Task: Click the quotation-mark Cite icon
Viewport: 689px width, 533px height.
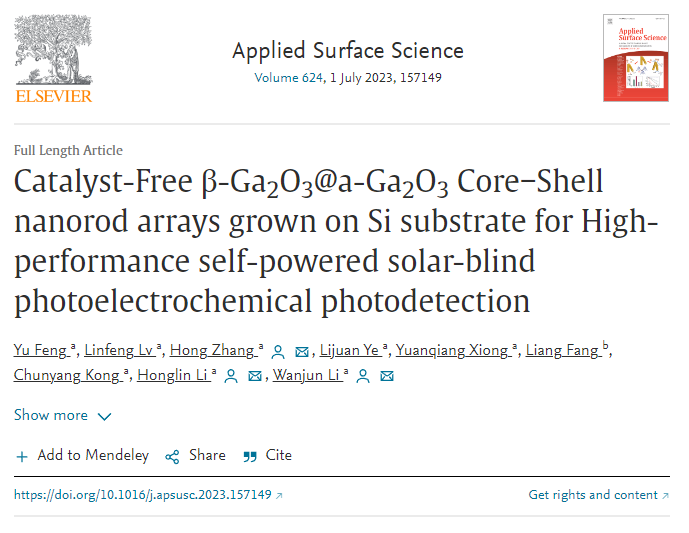Action: (x=250, y=457)
